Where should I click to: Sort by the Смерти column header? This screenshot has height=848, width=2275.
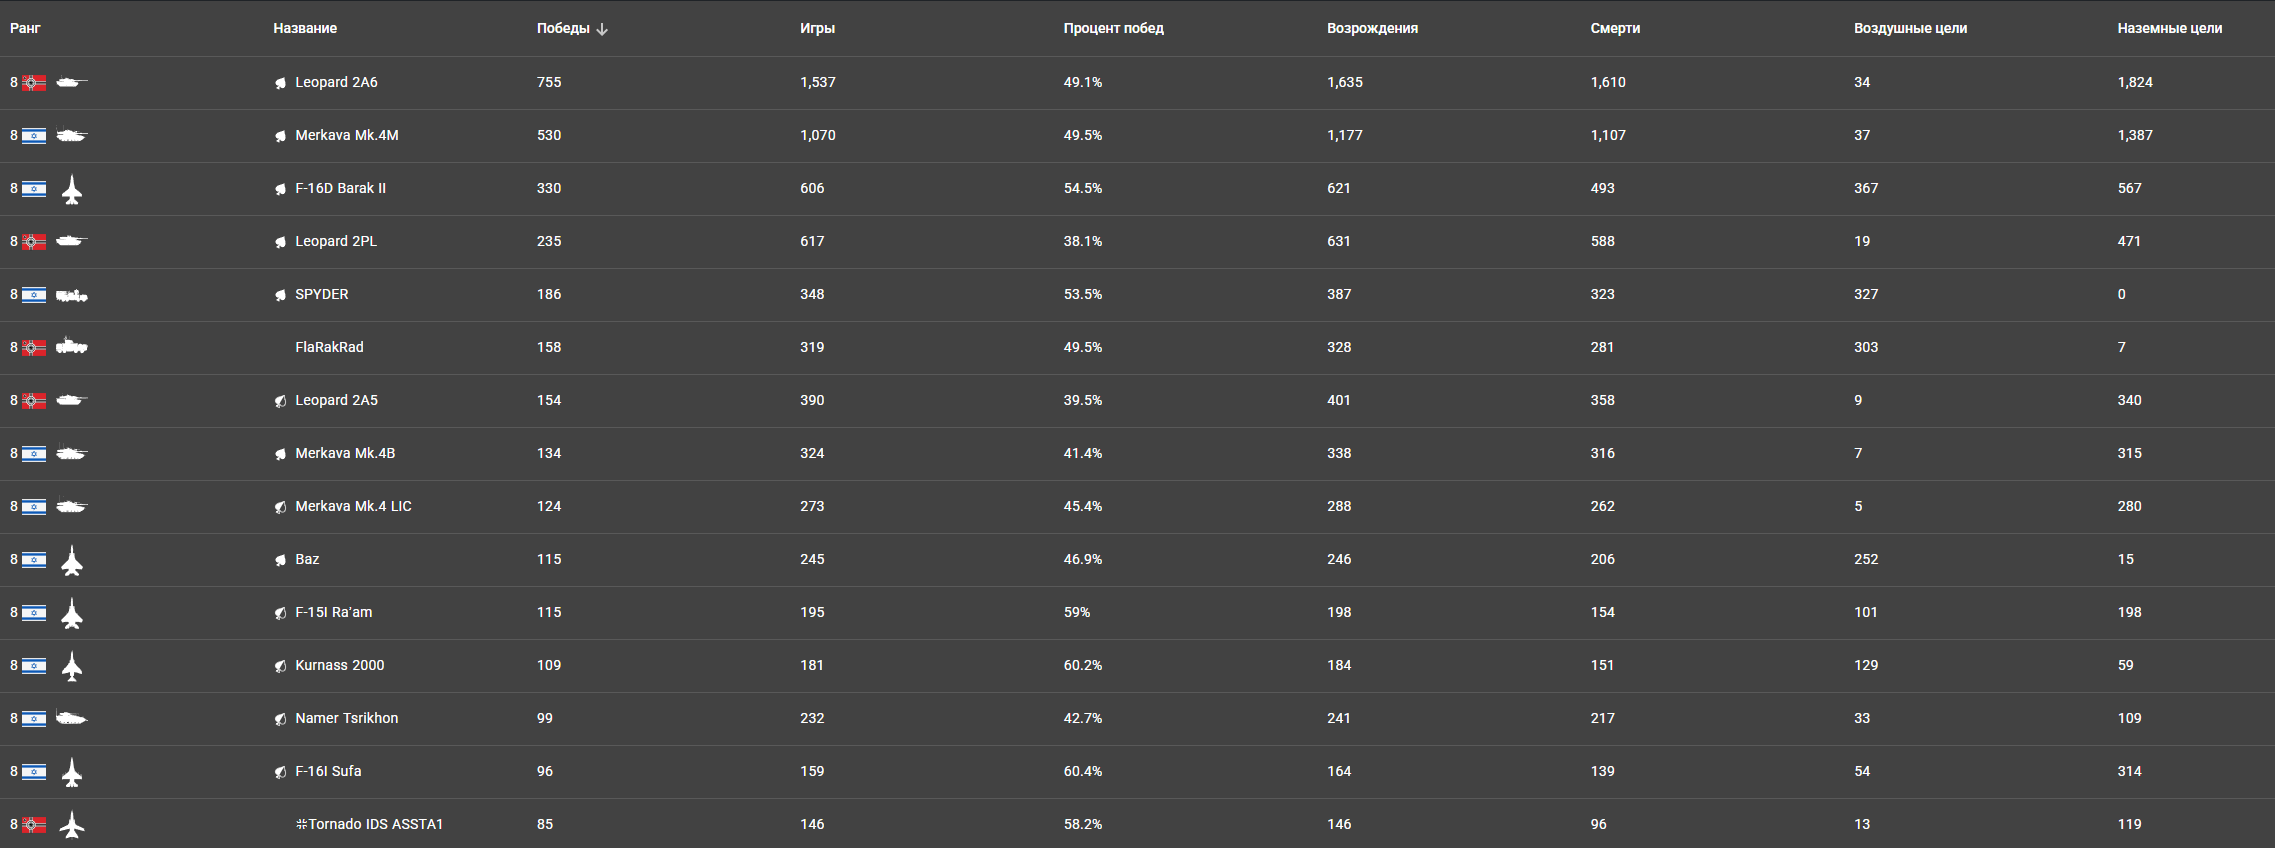point(1615,28)
